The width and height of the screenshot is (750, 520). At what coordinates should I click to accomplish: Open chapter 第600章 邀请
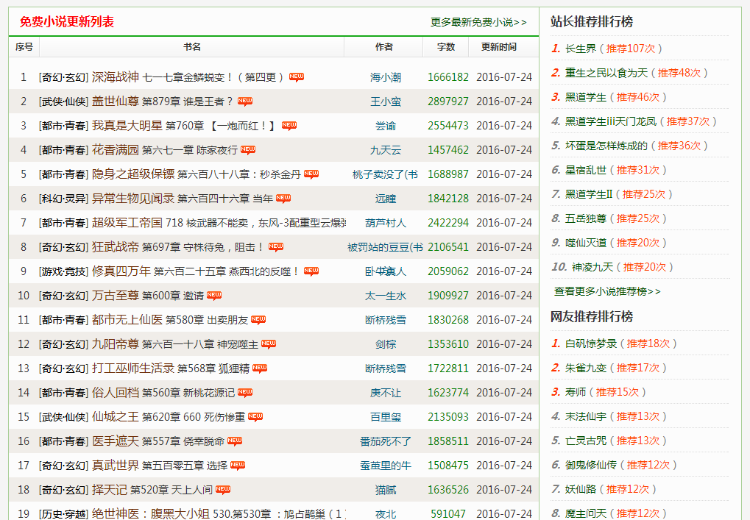pyautogui.click(x=173, y=296)
